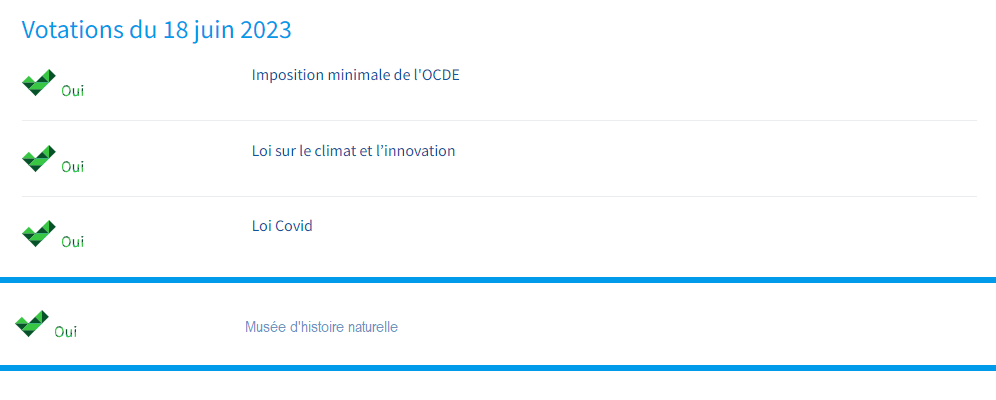Open the 'Musée d'histoire naturelle' link
Image resolution: width=996 pixels, height=400 pixels.
coord(321,328)
